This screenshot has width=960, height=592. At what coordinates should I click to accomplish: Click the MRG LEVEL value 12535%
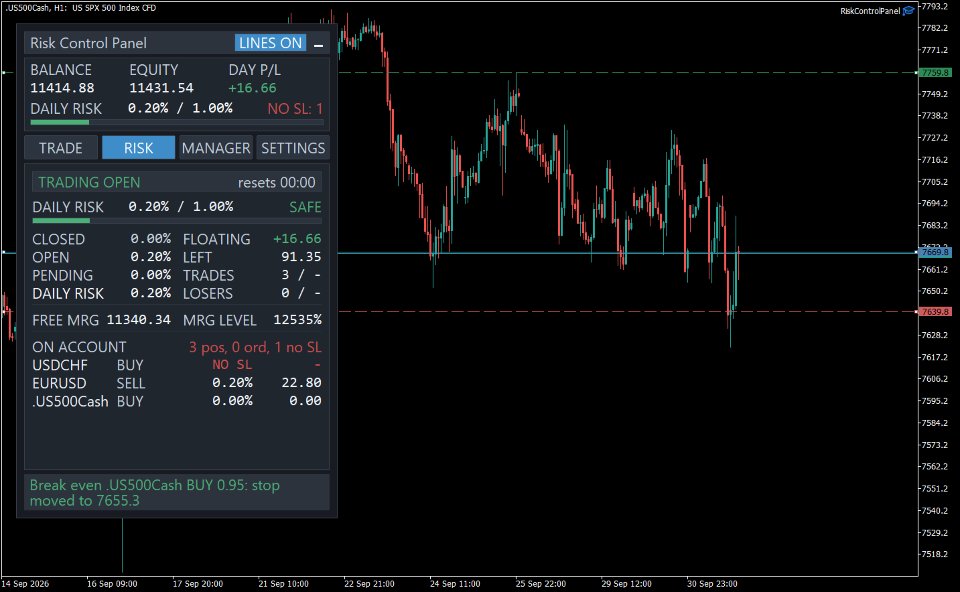298,320
